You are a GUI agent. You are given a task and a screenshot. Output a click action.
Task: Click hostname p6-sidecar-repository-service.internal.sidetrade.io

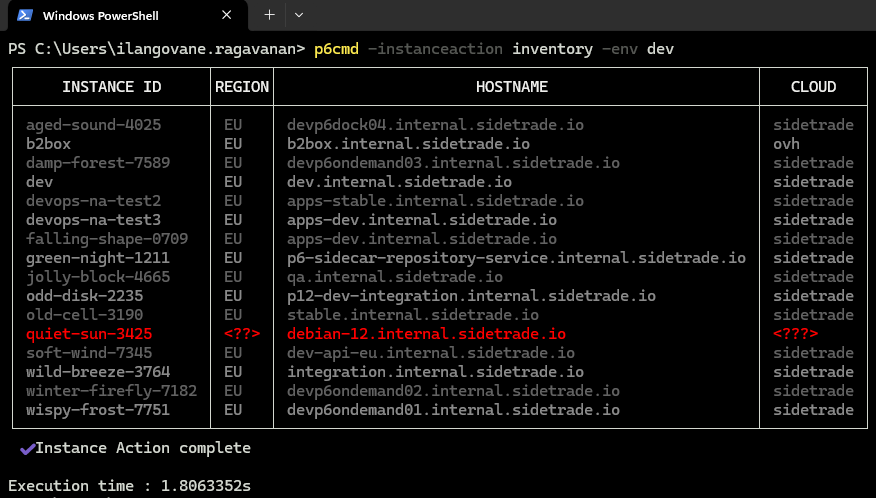point(516,258)
